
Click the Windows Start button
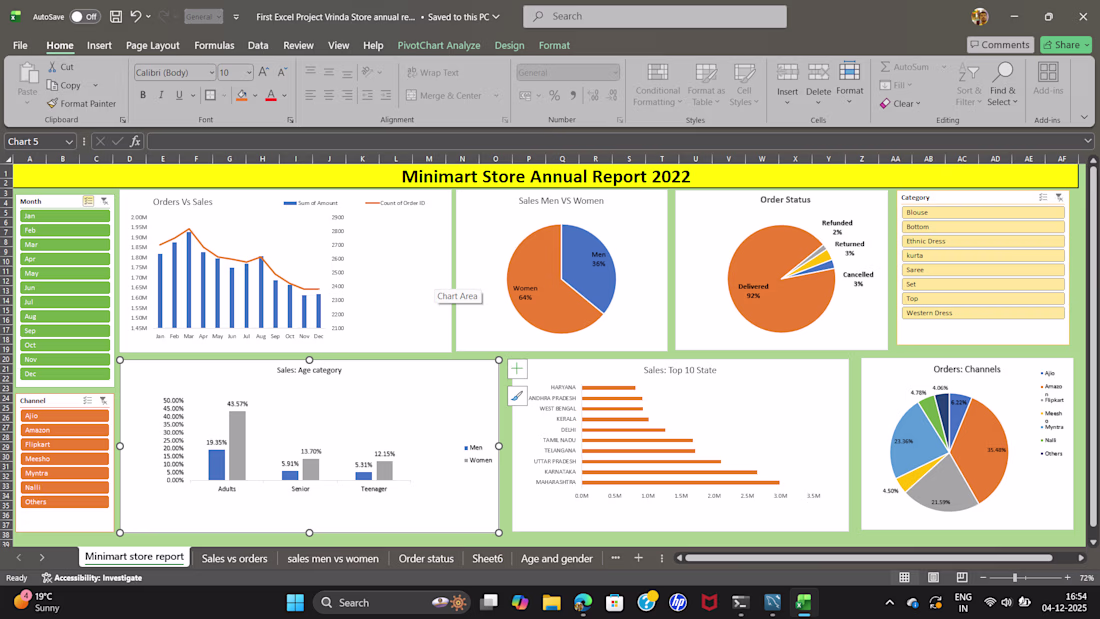tap(295, 602)
